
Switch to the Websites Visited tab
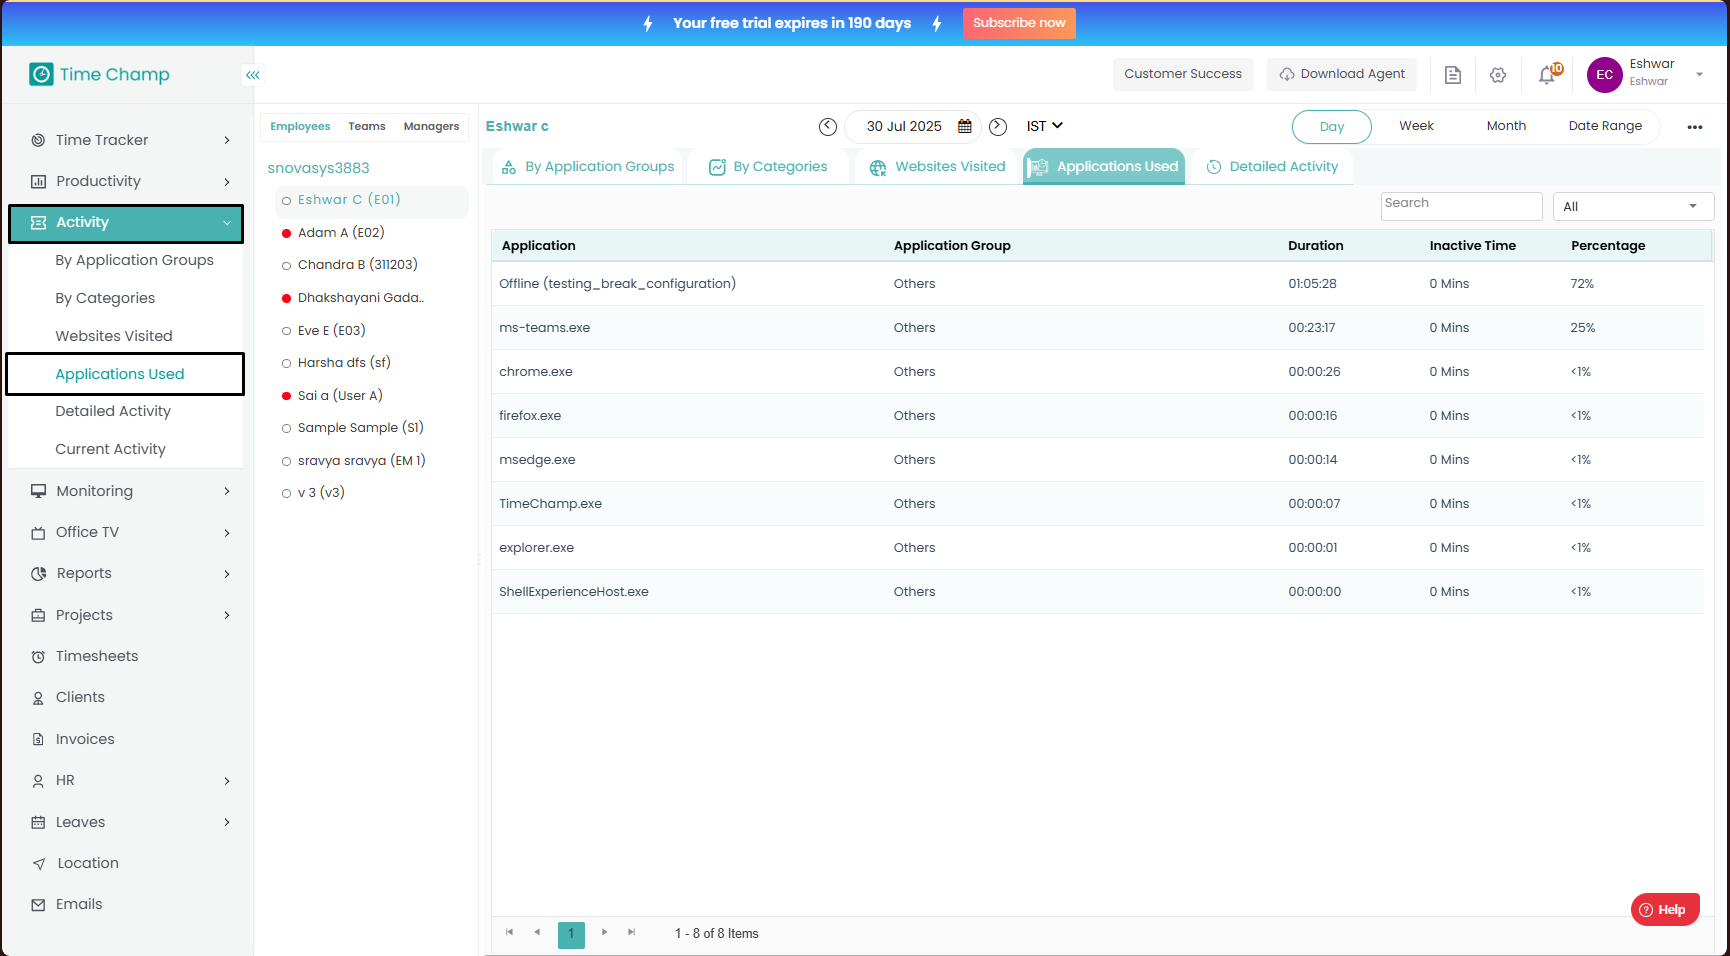pyautogui.click(x=937, y=167)
